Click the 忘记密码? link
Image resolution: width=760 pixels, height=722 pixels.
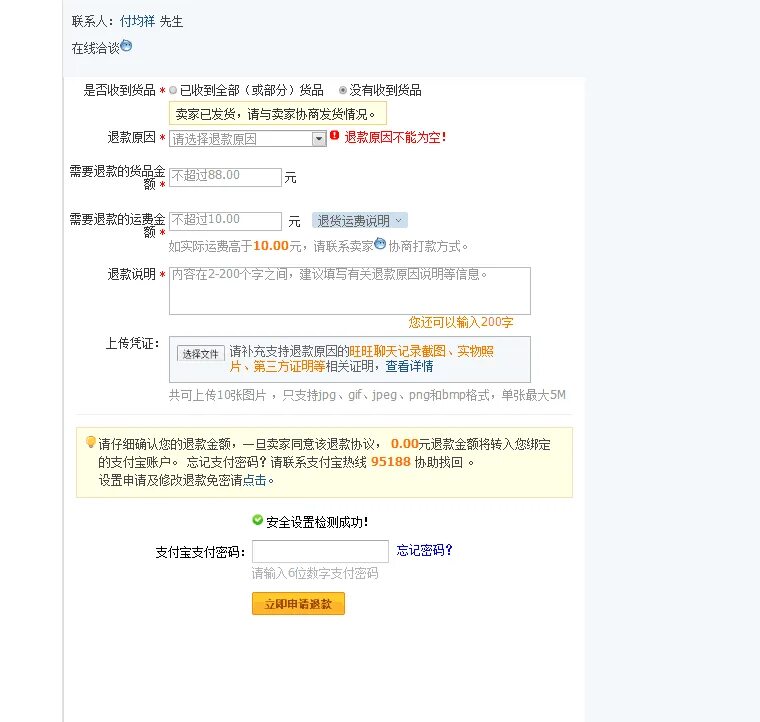coord(424,550)
